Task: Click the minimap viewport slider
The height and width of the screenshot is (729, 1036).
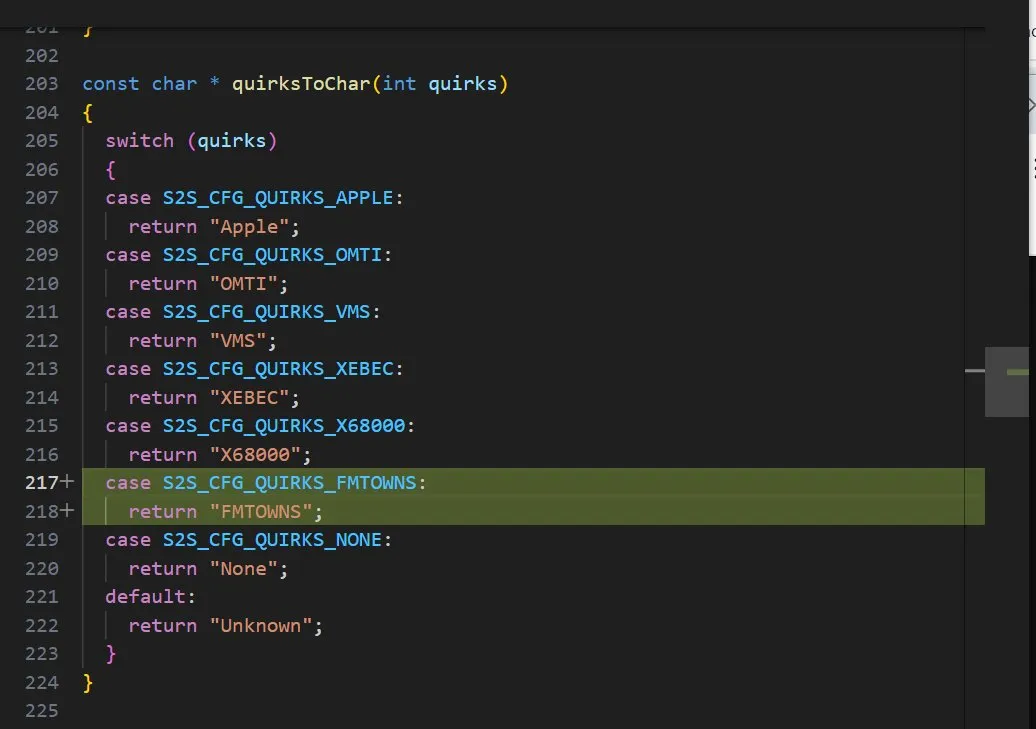Action: [1007, 382]
